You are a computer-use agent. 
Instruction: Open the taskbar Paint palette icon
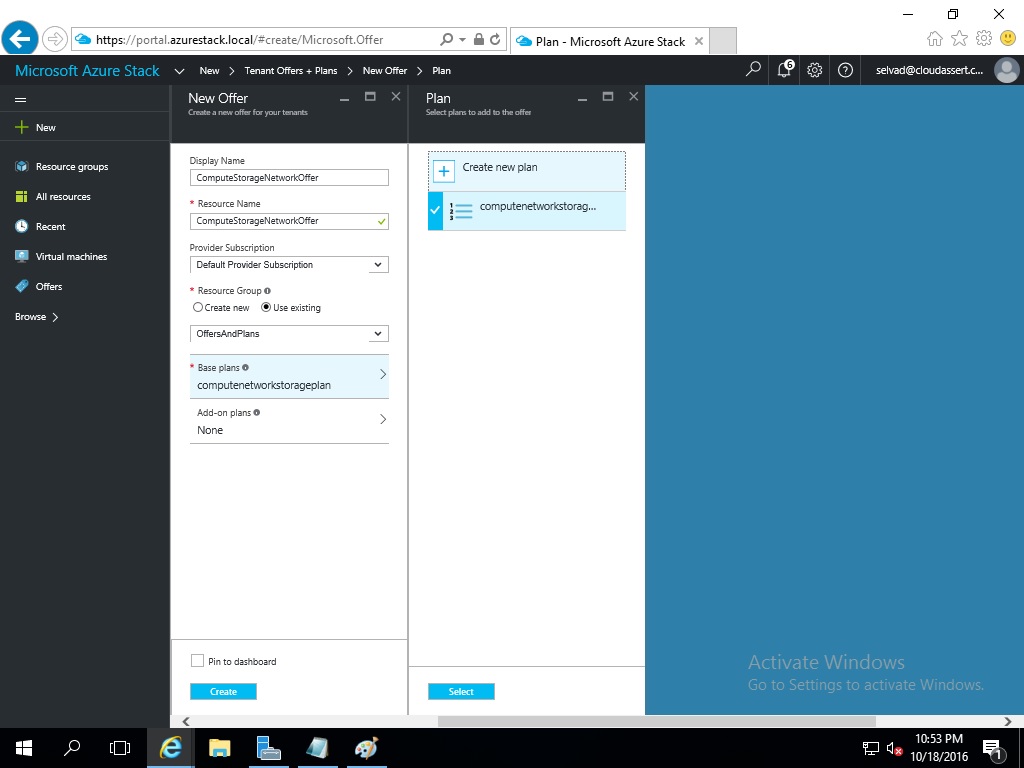point(366,748)
